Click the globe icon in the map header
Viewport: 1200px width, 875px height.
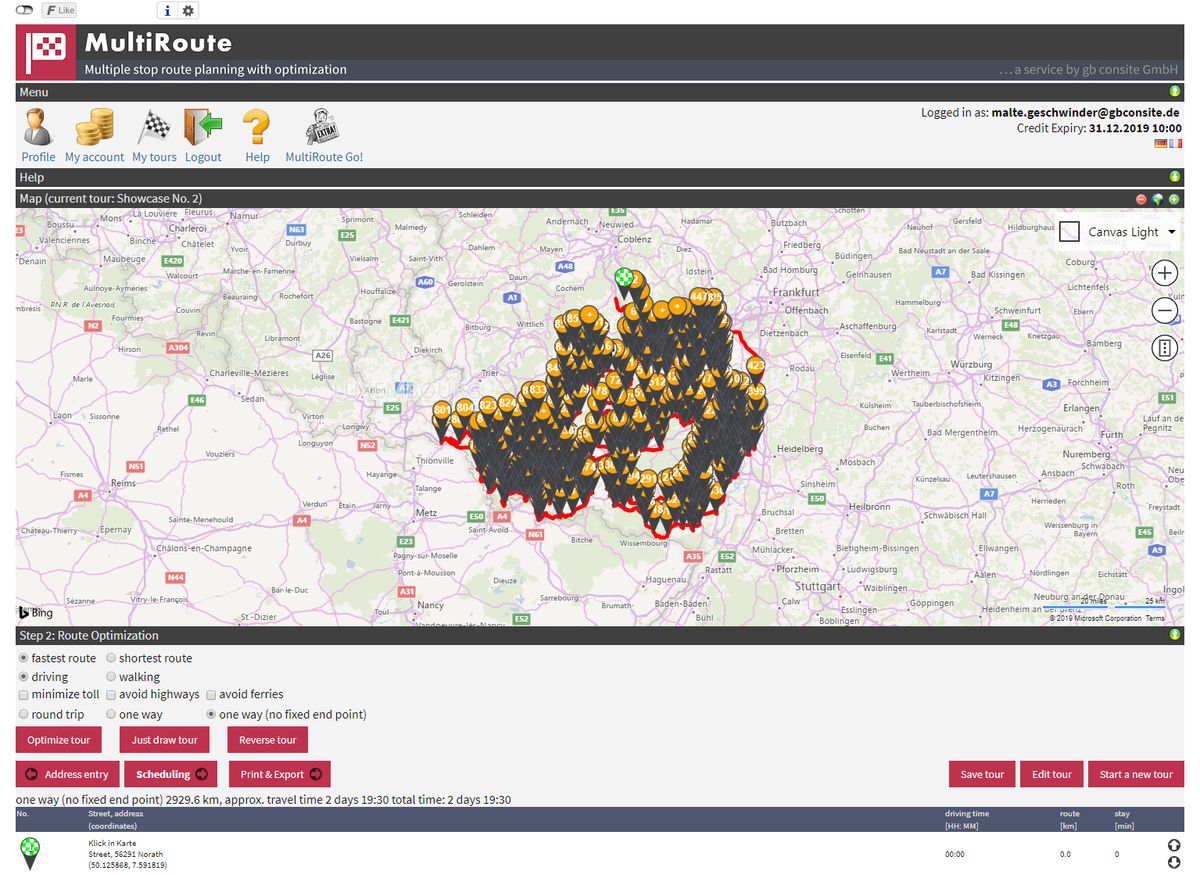(1156, 199)
